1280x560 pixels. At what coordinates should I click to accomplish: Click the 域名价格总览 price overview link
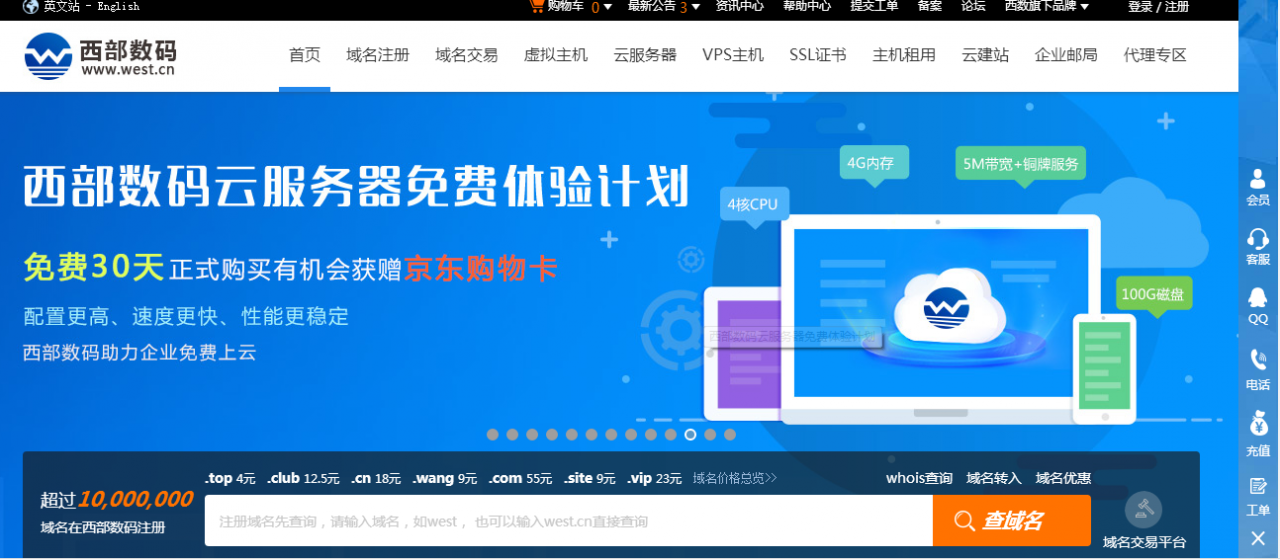[734, 479]
